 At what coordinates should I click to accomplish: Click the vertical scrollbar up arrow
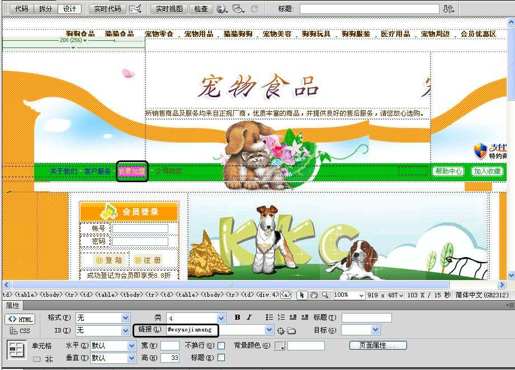511,22
